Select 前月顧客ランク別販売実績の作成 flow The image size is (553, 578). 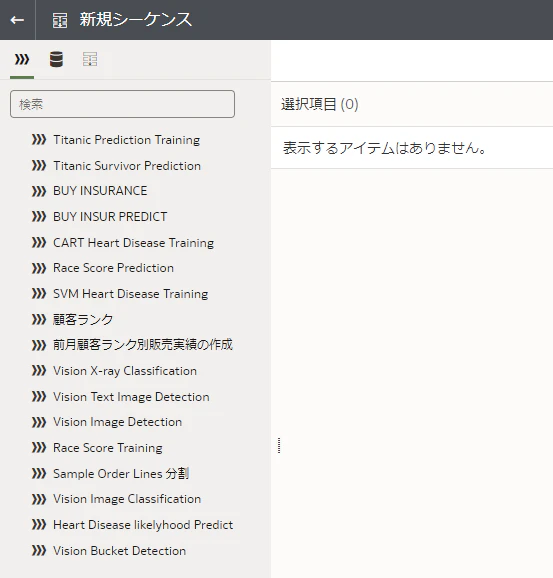143,345
